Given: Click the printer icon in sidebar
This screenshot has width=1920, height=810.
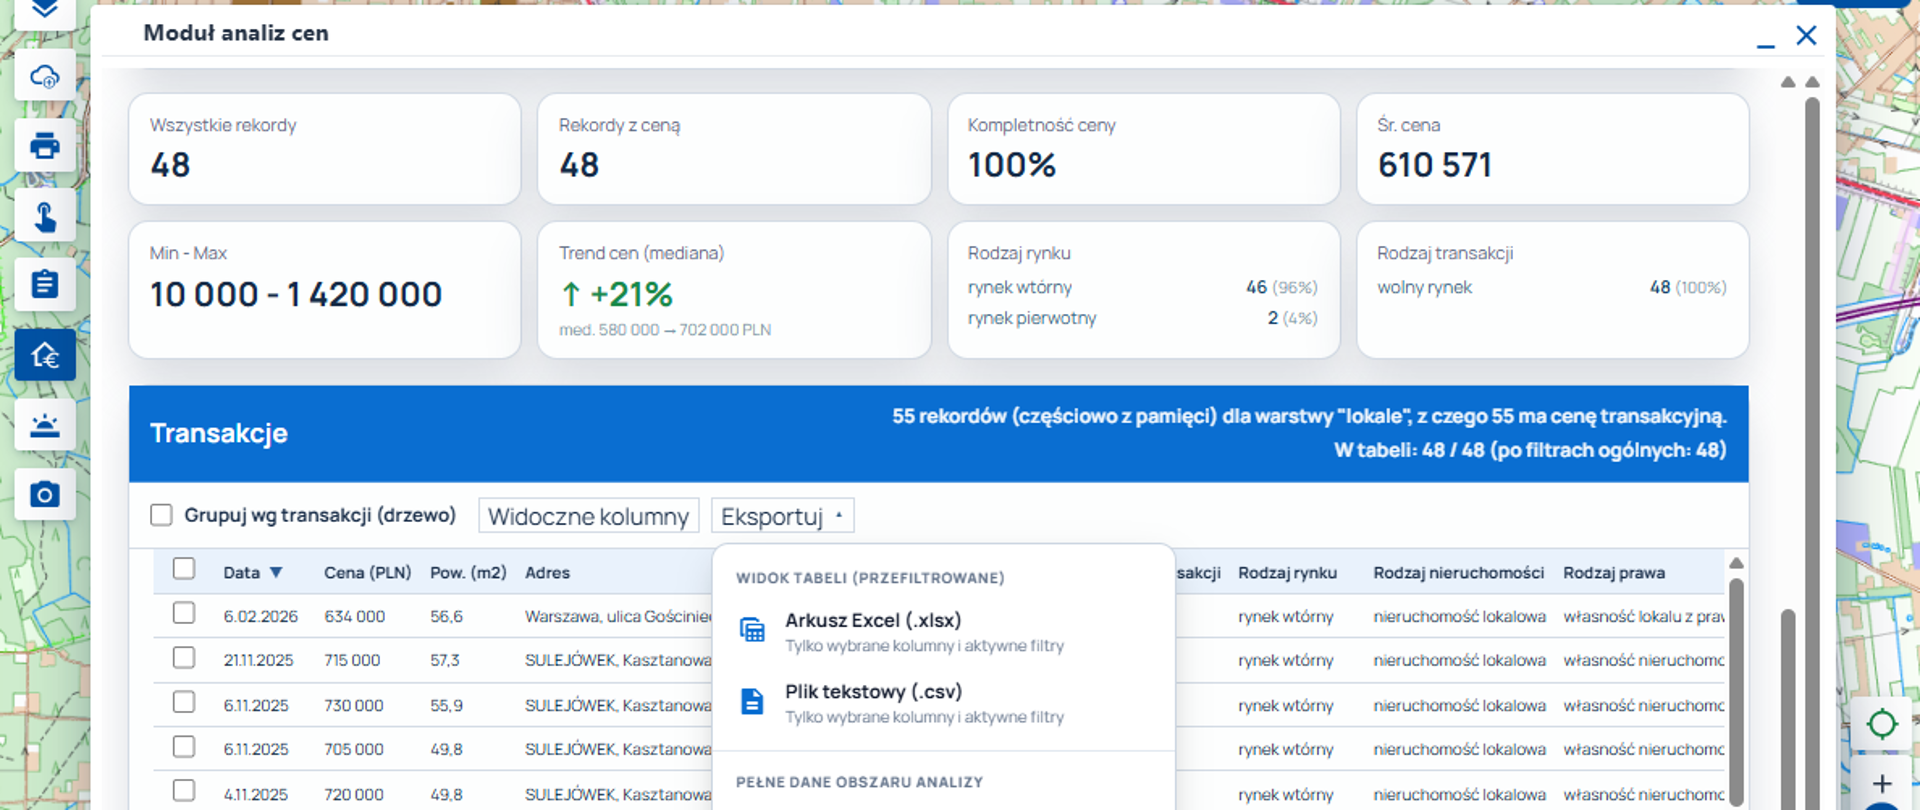Looking at the screenshot, I should tap(45, 146).
